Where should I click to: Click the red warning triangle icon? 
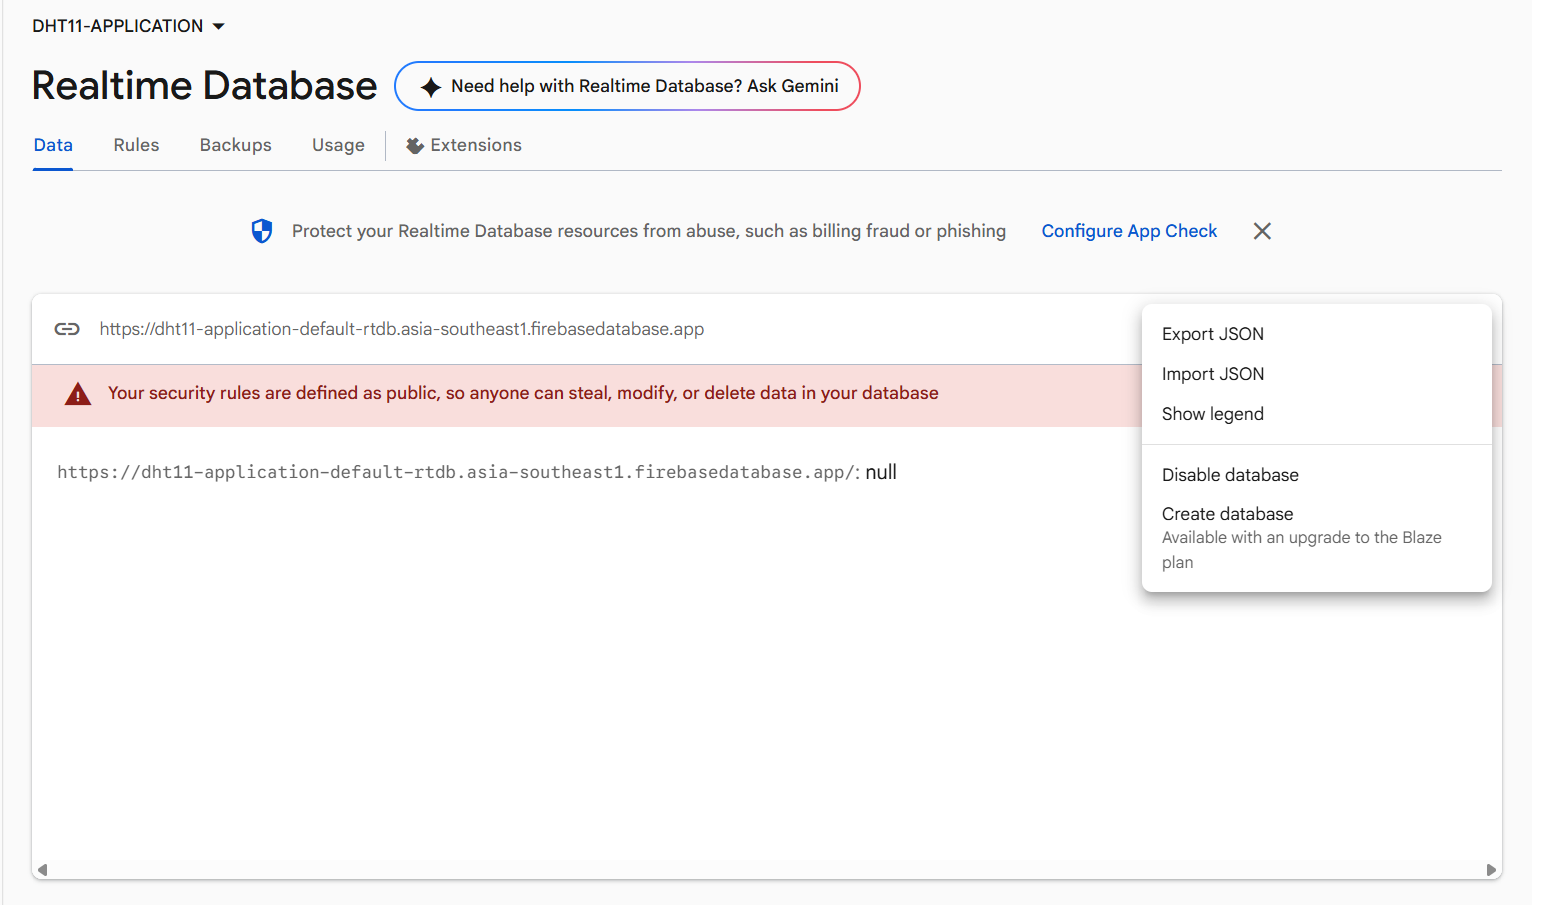[78, 394]
